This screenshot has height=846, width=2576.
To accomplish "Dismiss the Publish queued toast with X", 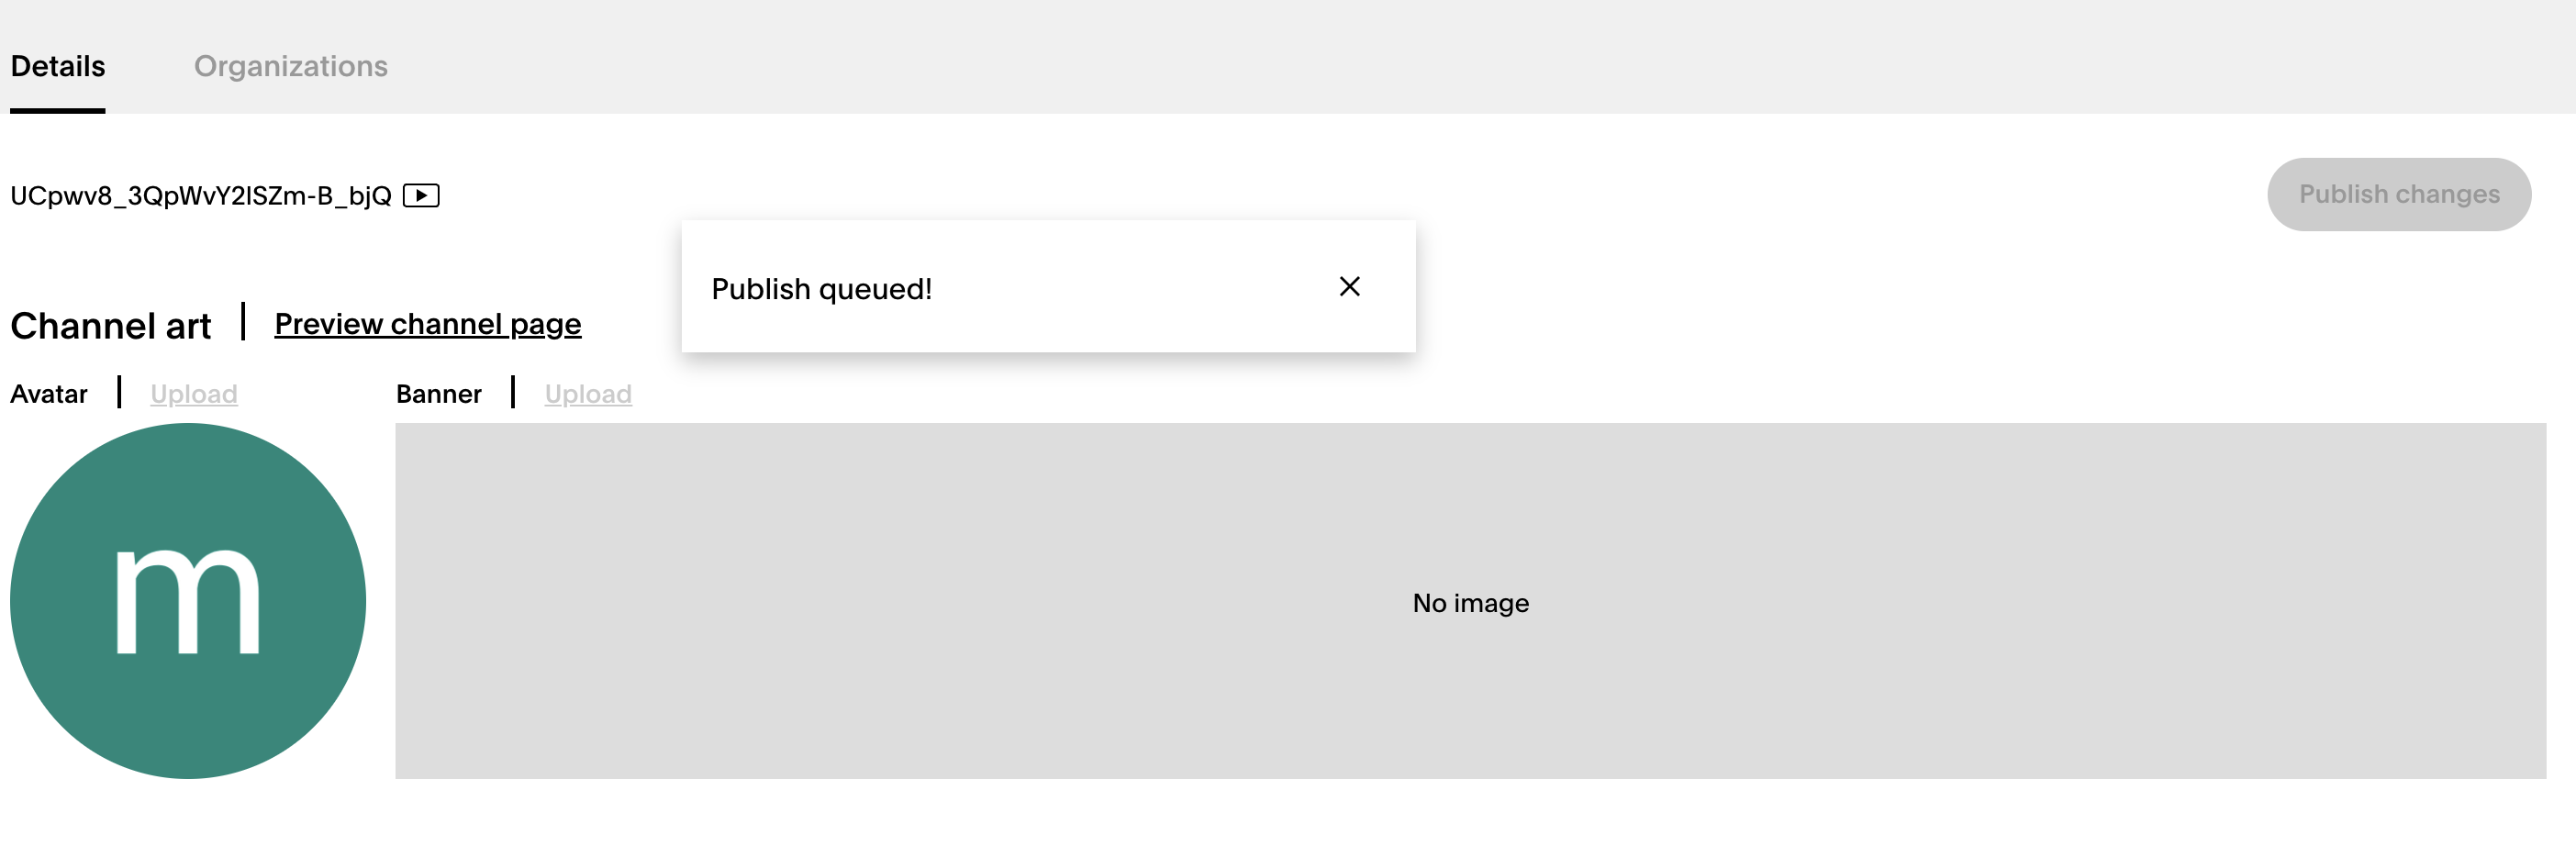I will pyautogui.click(x=1349, y=287).
